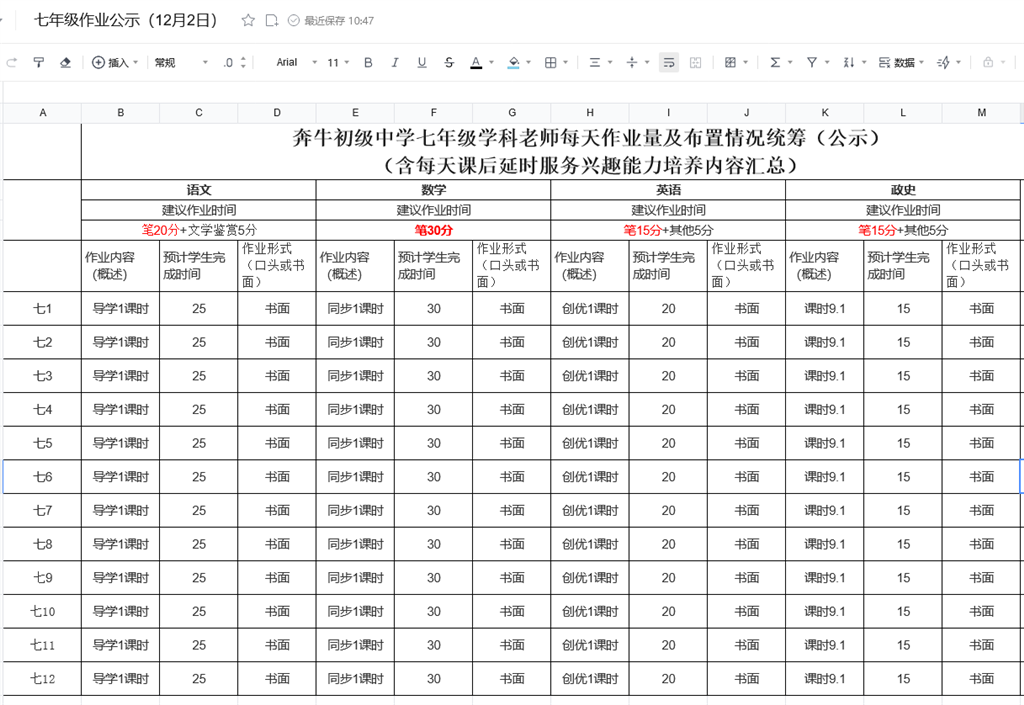Select the 七1 class row cell
The width and height of the screenshot is (1024, 705).
click(x=42, y=308)
